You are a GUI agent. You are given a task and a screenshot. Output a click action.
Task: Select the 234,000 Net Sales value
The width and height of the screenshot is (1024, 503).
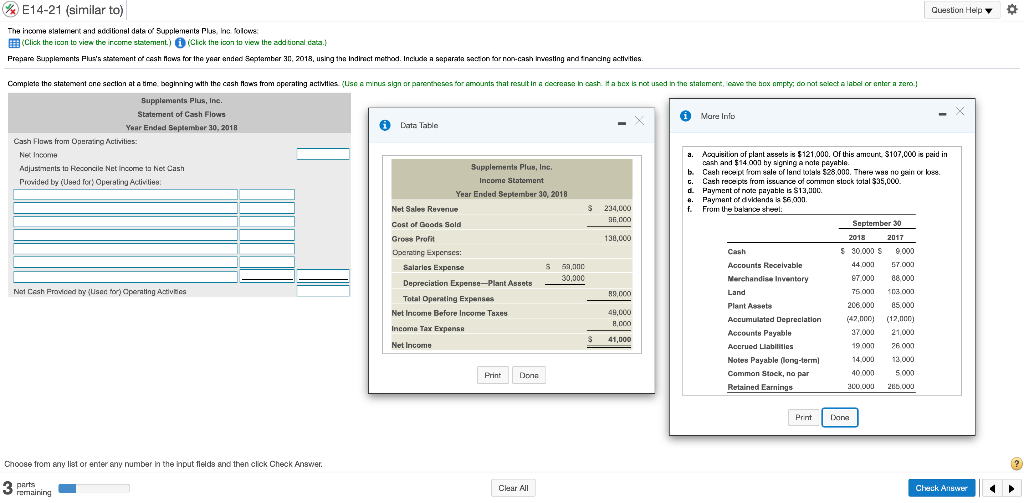click(618, 209)
